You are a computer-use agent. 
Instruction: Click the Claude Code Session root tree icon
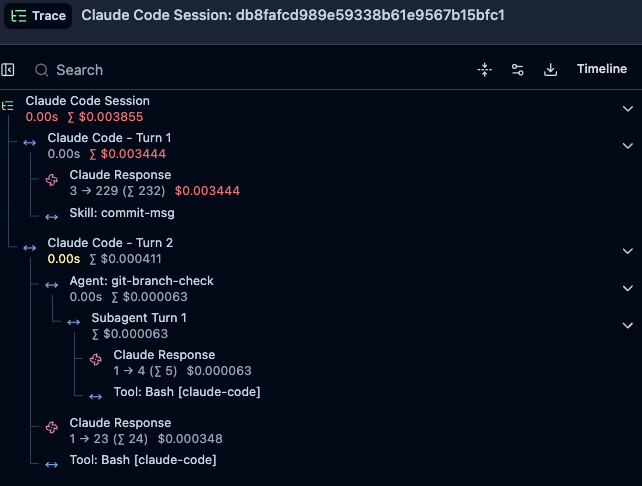pyautogui.click(x=7, y=106)
